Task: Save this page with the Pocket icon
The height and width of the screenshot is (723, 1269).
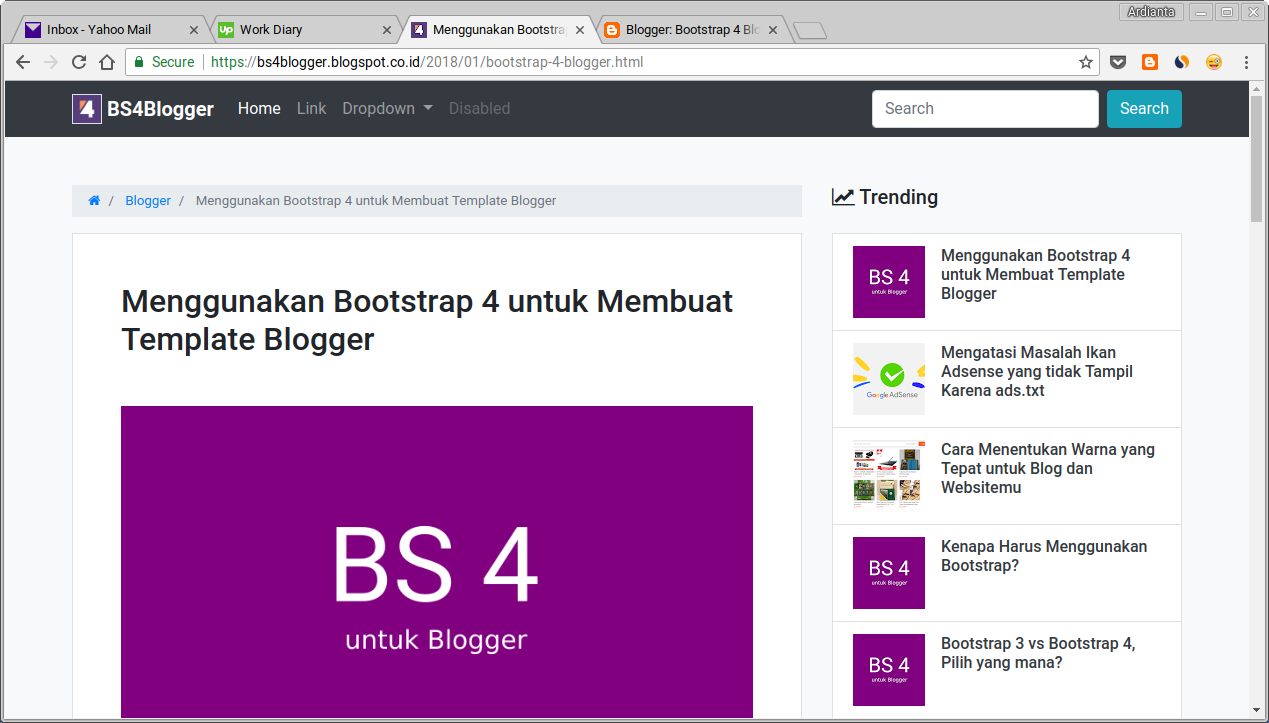Action: [1117, 61]
